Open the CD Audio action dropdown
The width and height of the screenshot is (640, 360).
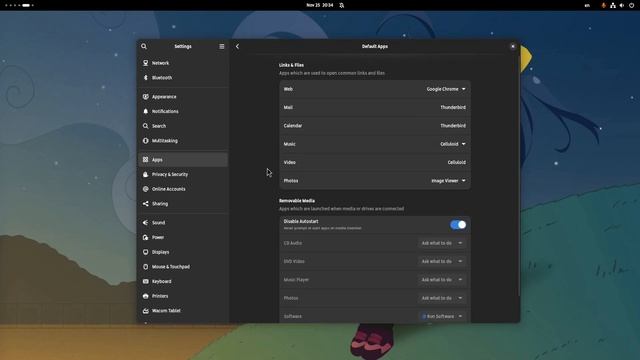(442, 243)
